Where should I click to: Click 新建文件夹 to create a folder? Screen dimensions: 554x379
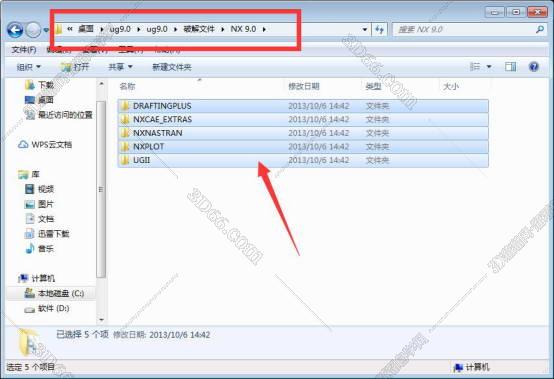coord(172,67)
